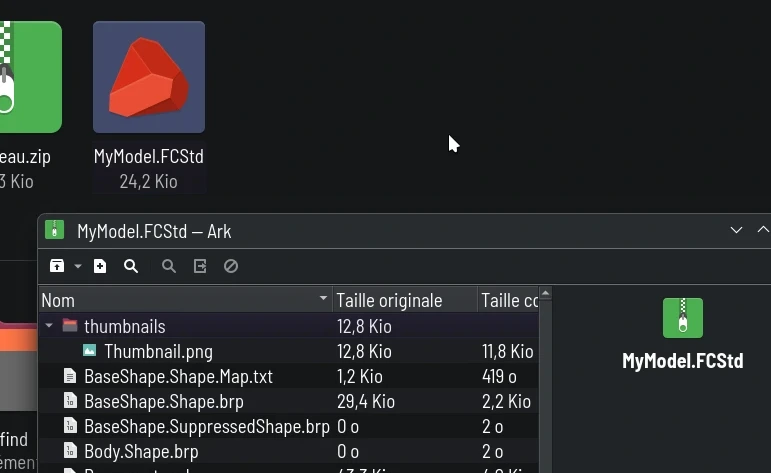771x473 pixels.
Task: Click the Open file toolbar icon
Action: click(200, 266)
